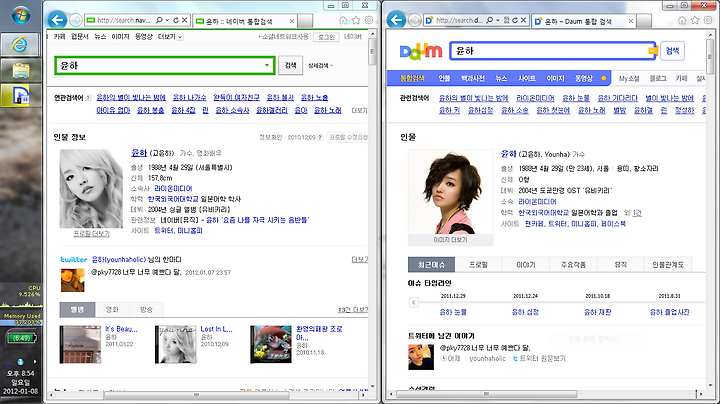
Task: Select the 주요작품 tab on the Daum page
Action: pos(573,265)
